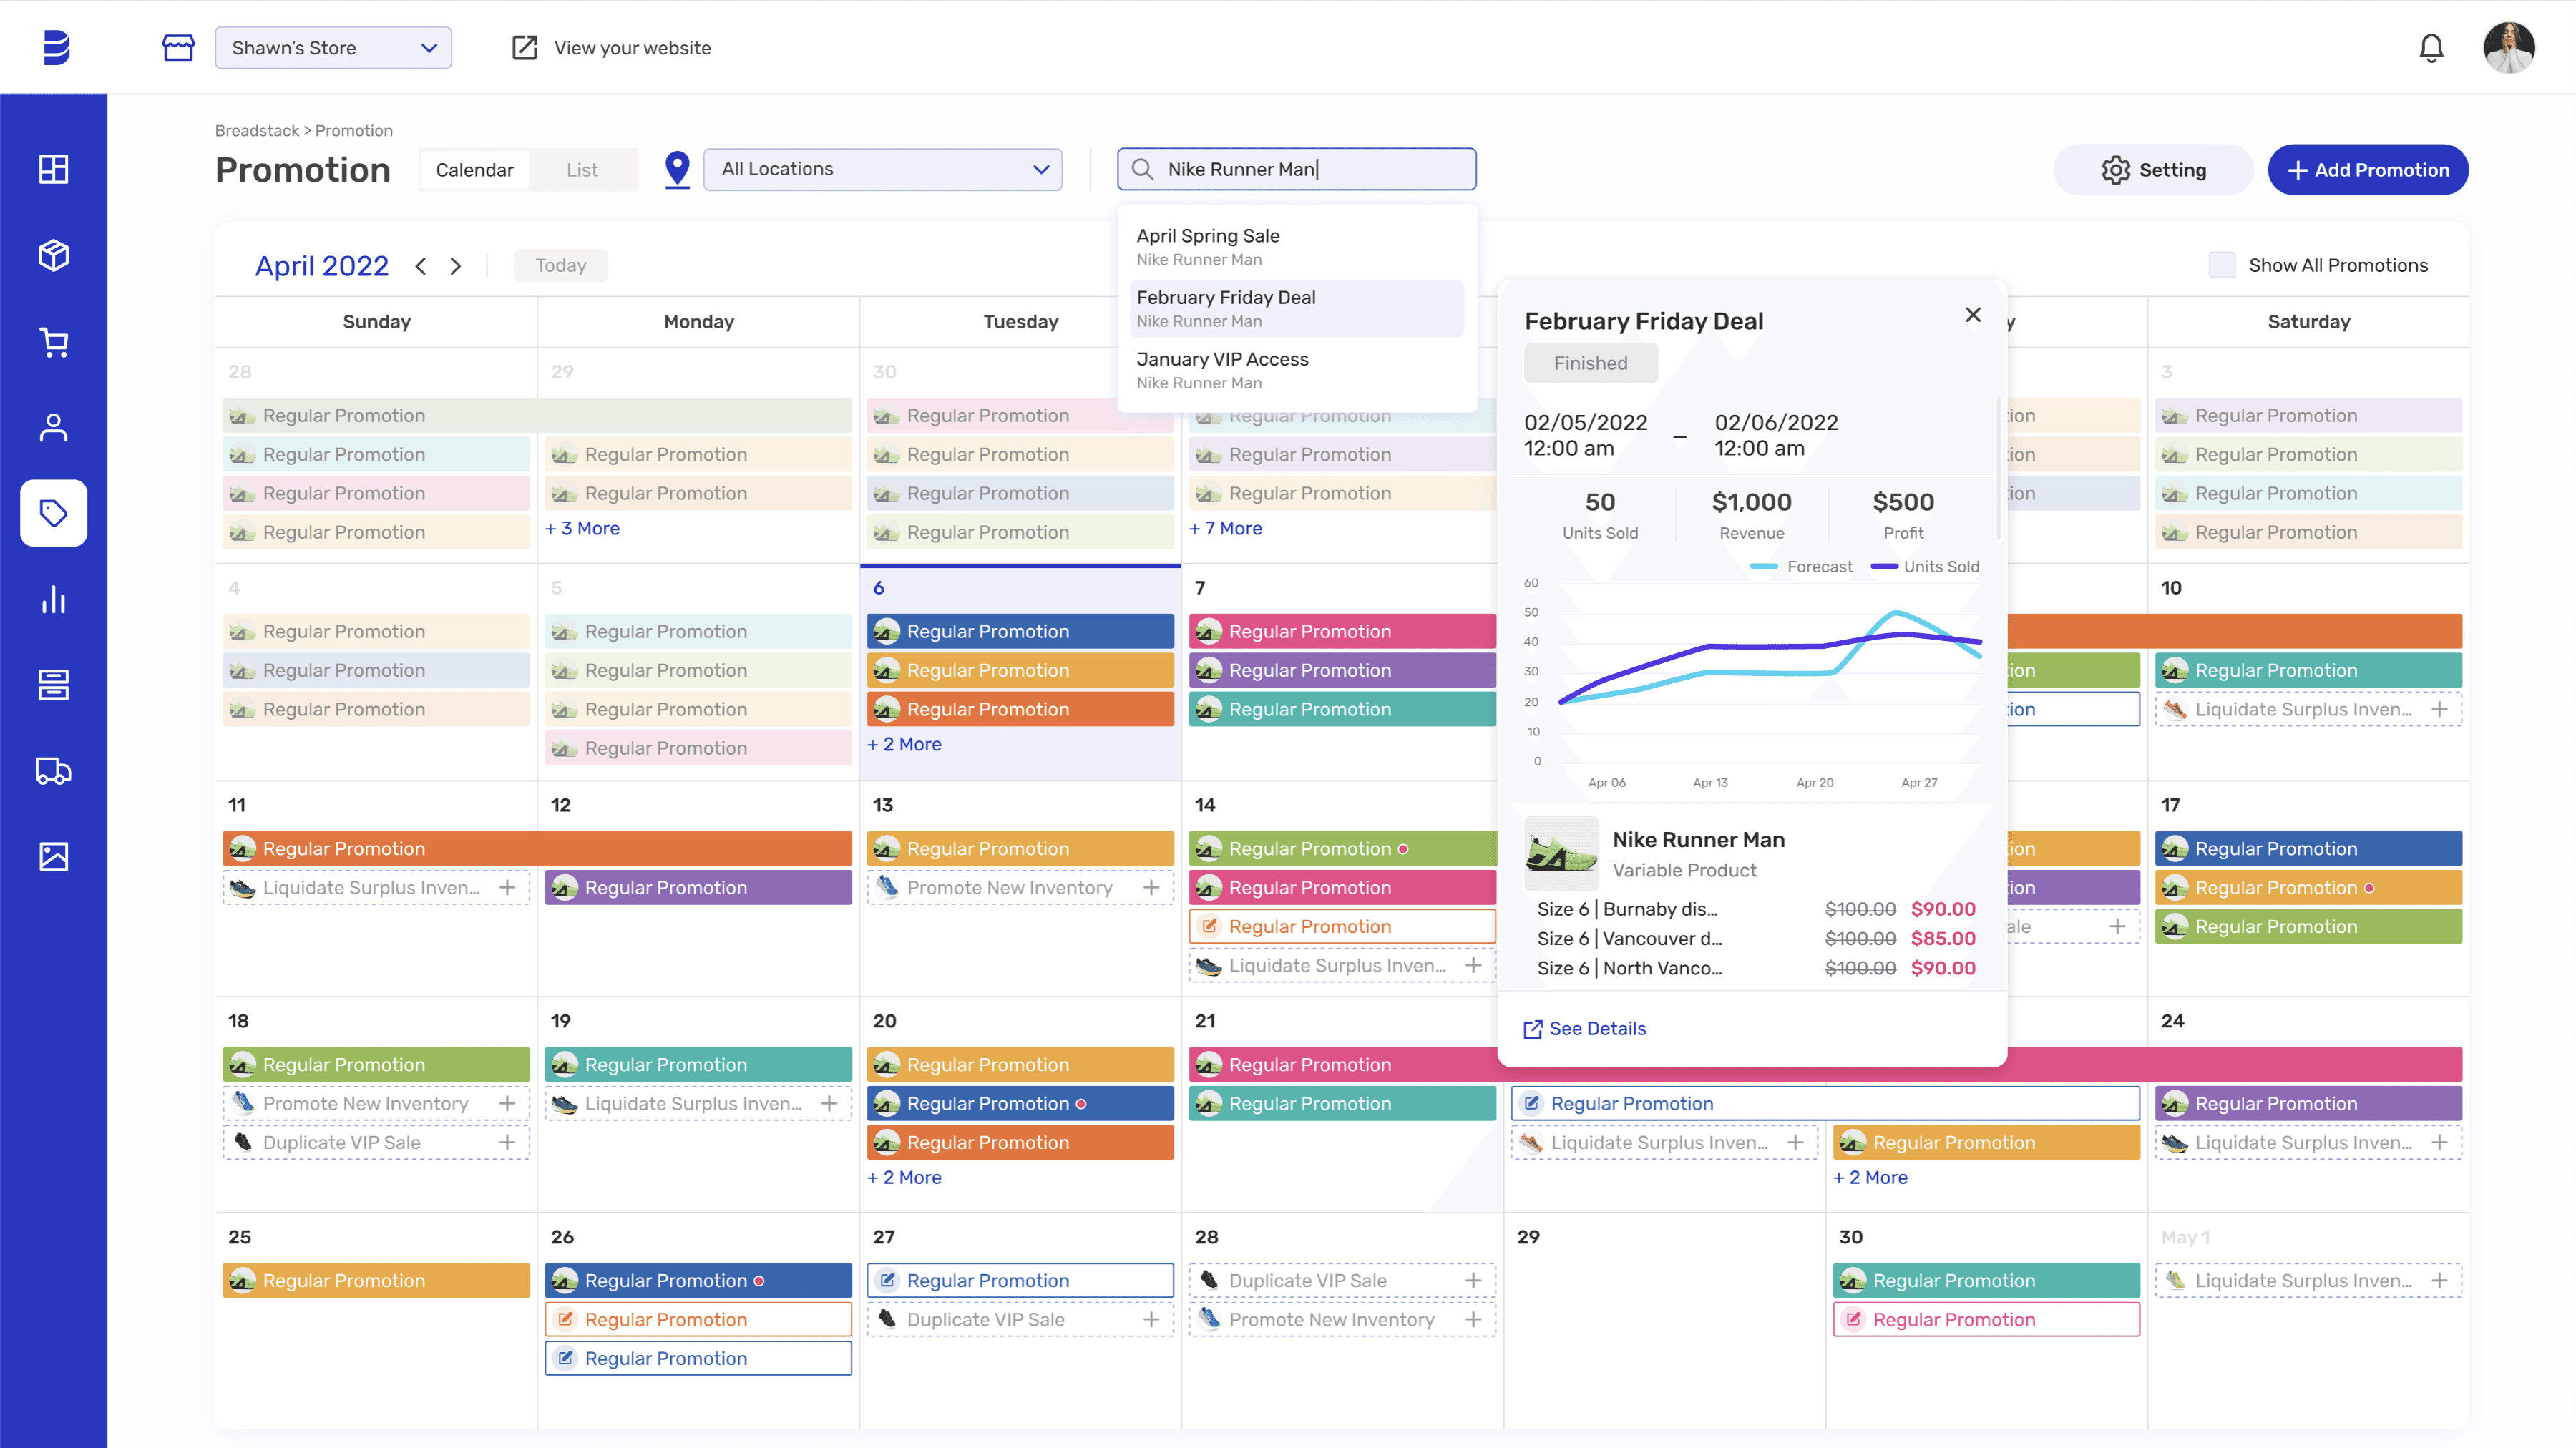Viewport: 2576px width, 1448px height.
Task: Click the notifications bell icon
Action: pyautogui.click(x=2430, y=48)
